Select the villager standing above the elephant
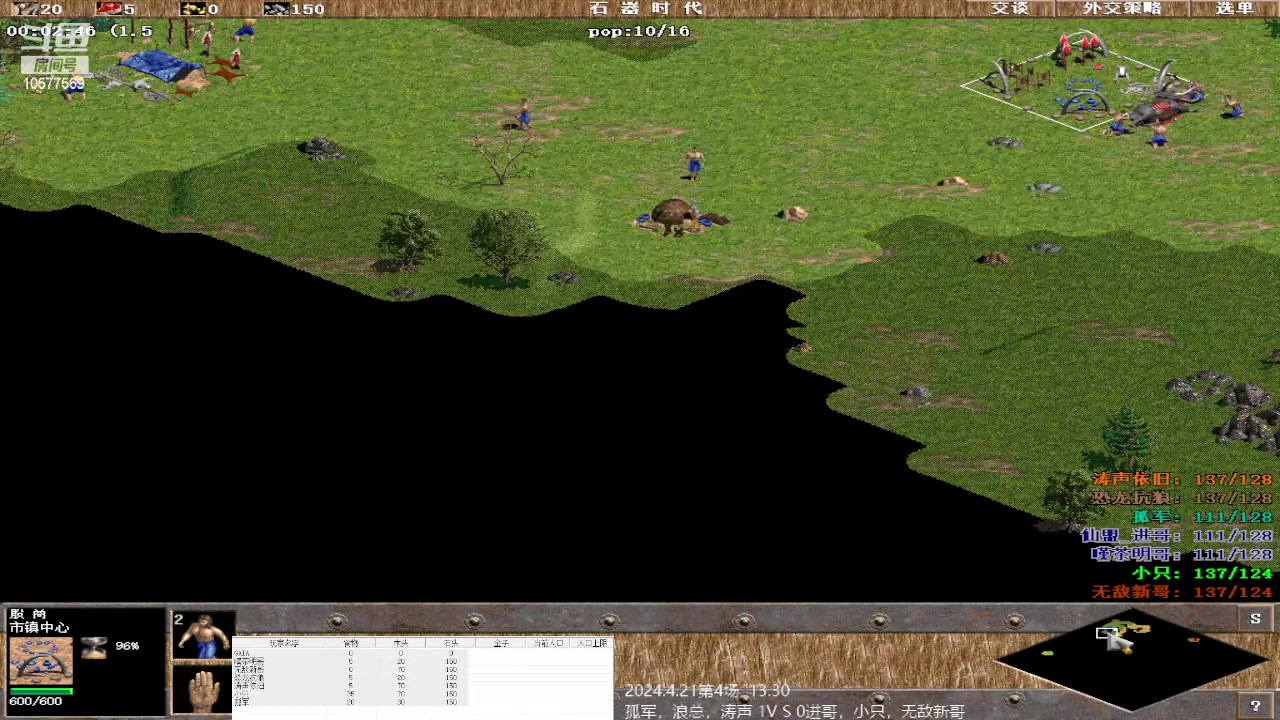The width and height of the screenshot is (1280, 720). pyautogui.click(x=694, y=164)
